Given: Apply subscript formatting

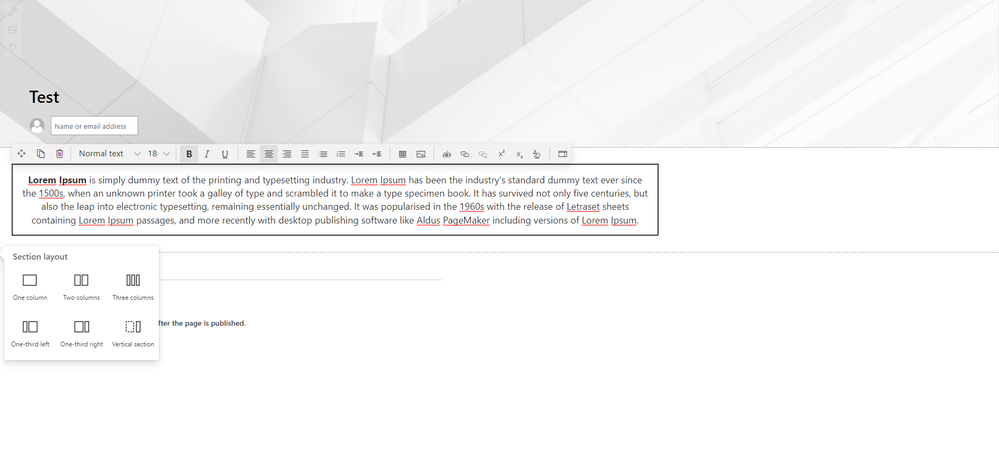Looking at the screenshot, I should pos(519,154).
